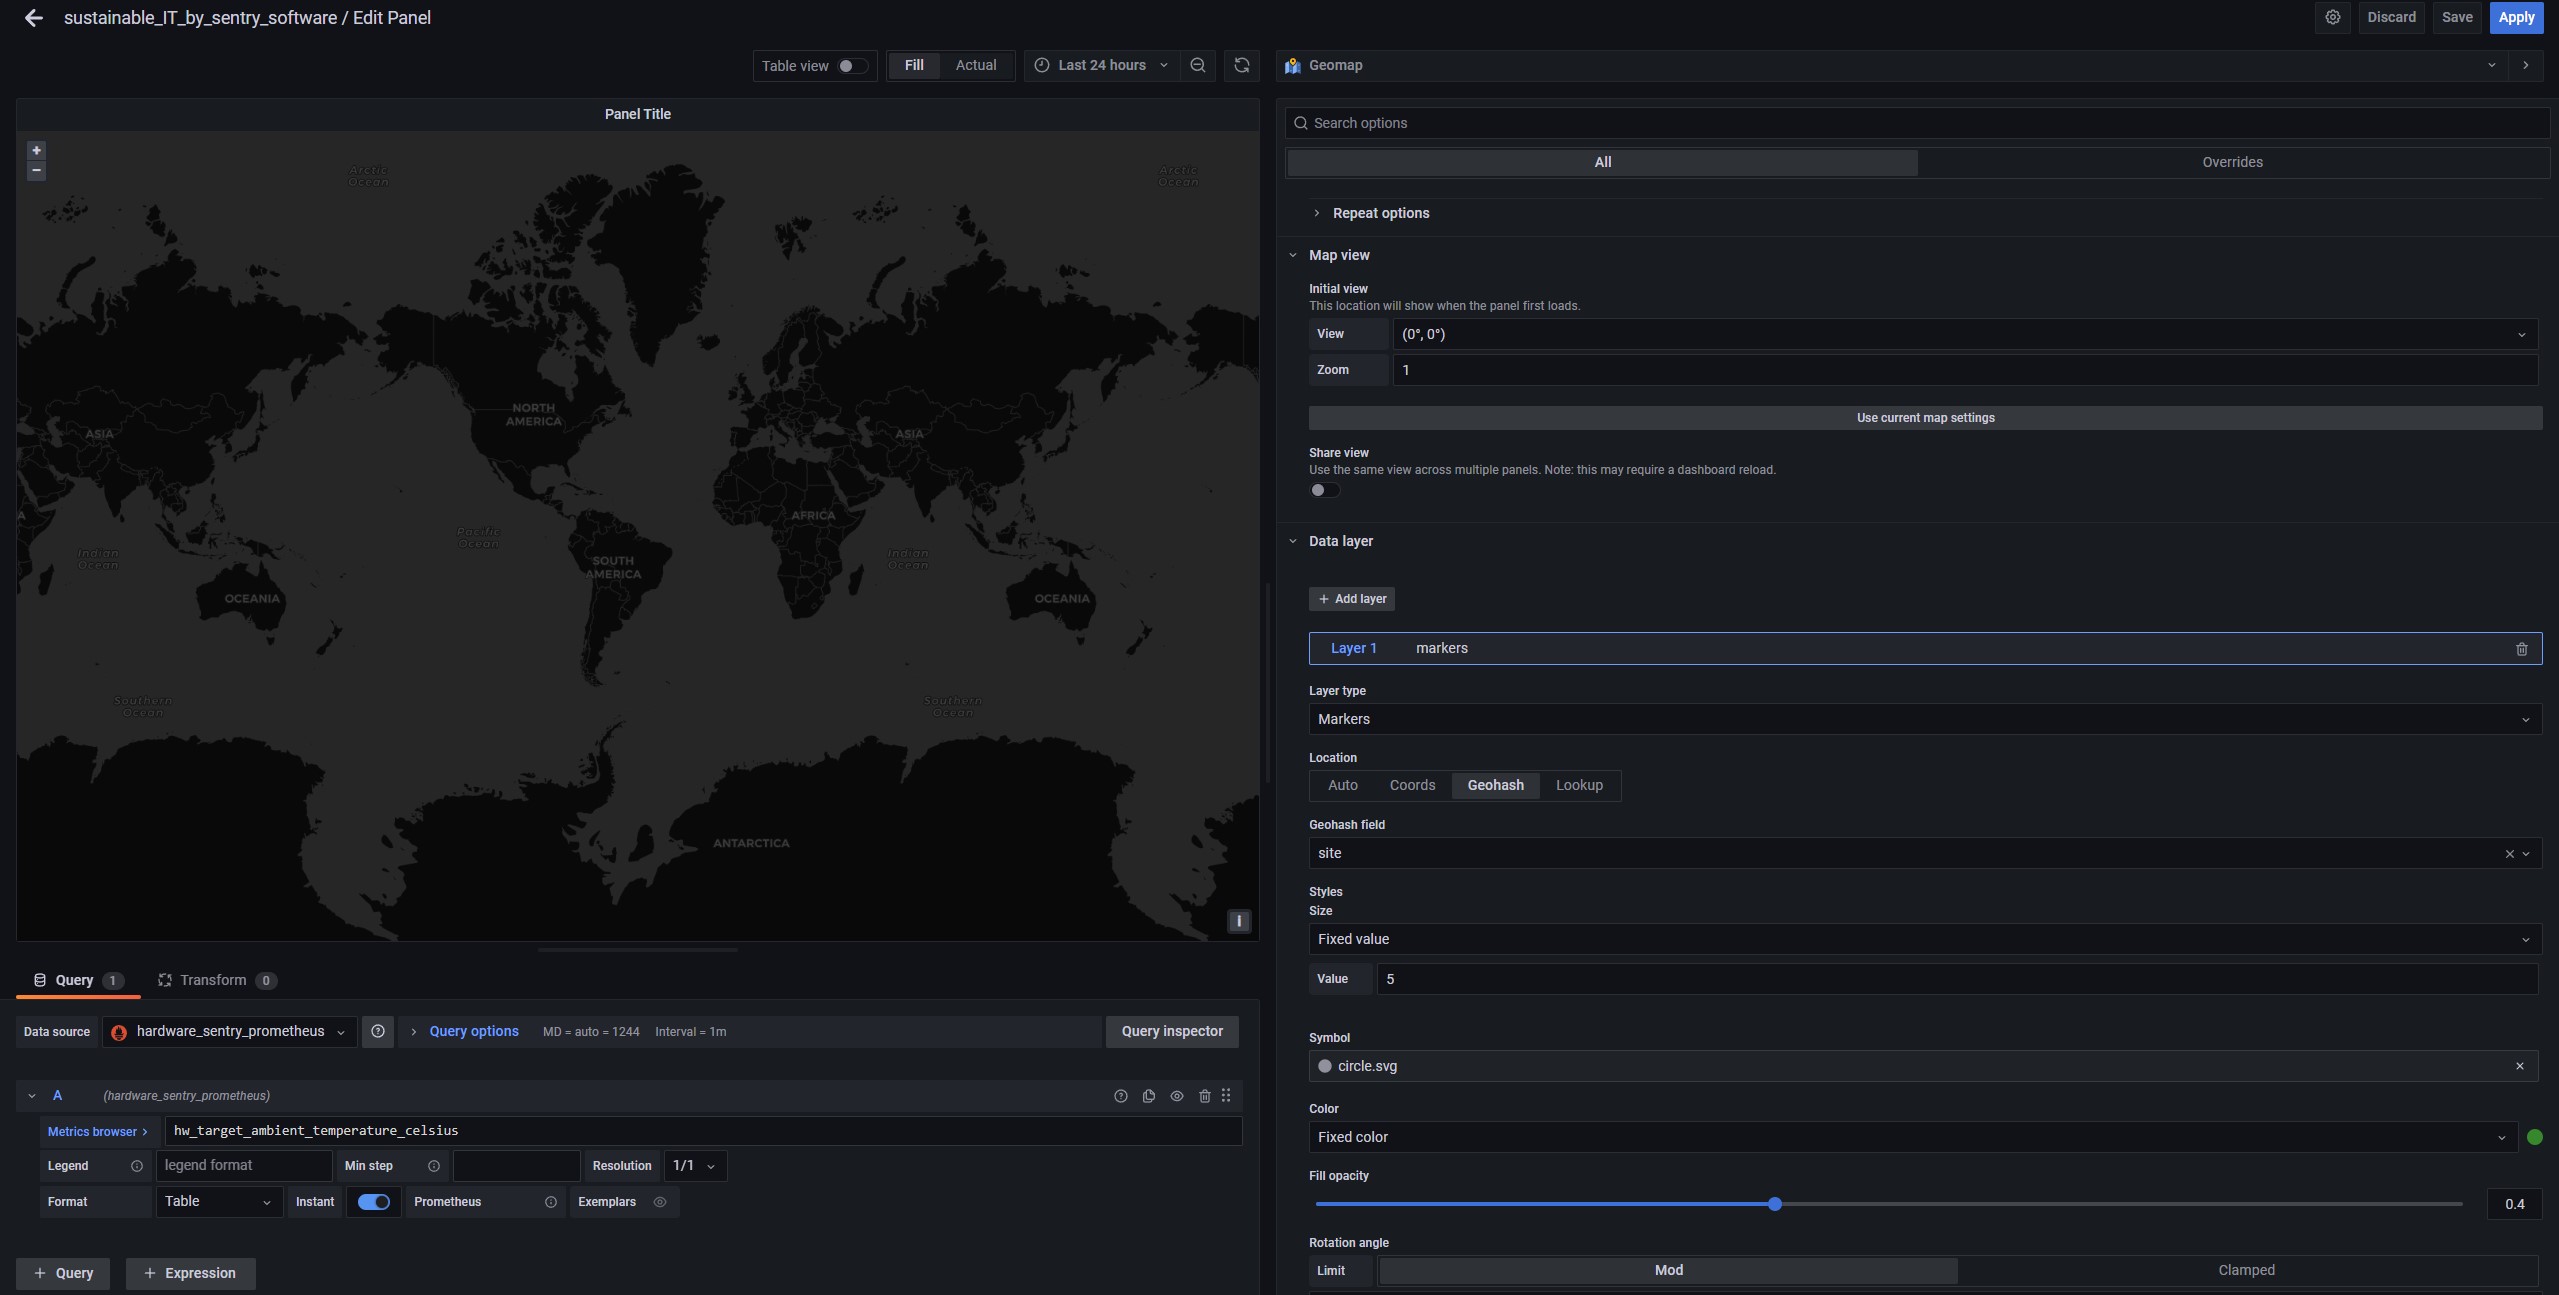Enable Share view across panels
This screenshot has width=2559, height=1295.
pyautogui.click(x=1324, y=490)
